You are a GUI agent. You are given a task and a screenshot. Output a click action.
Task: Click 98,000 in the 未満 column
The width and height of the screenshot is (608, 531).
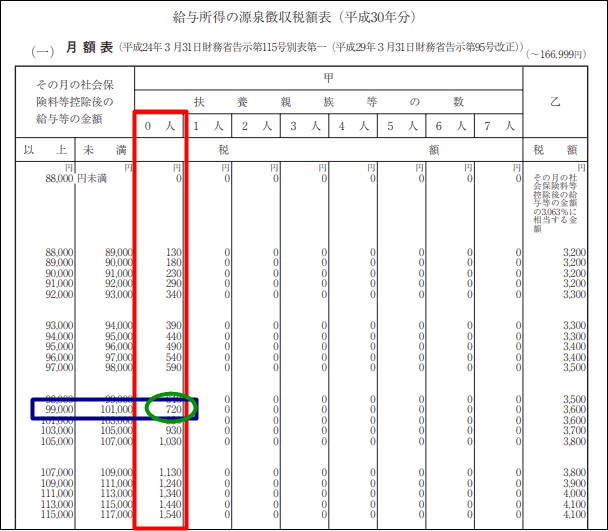[119, 367]
